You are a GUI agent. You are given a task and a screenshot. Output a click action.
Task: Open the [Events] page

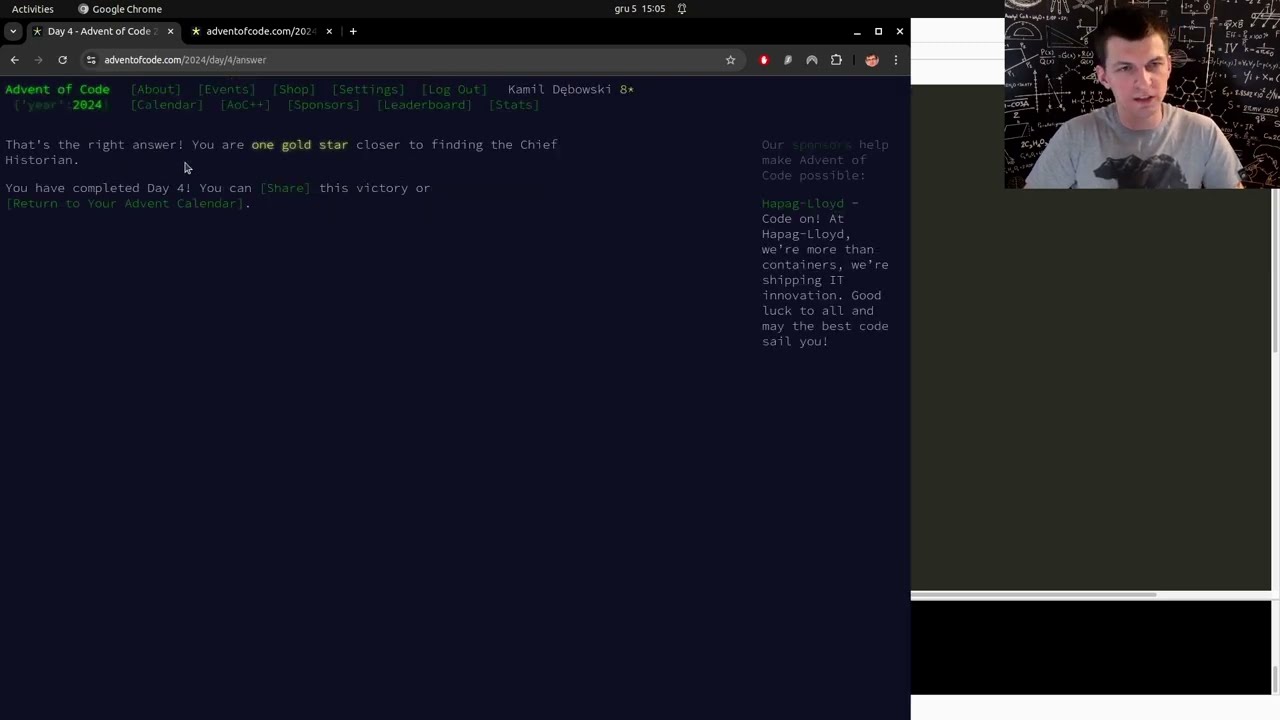click(227, 89)
